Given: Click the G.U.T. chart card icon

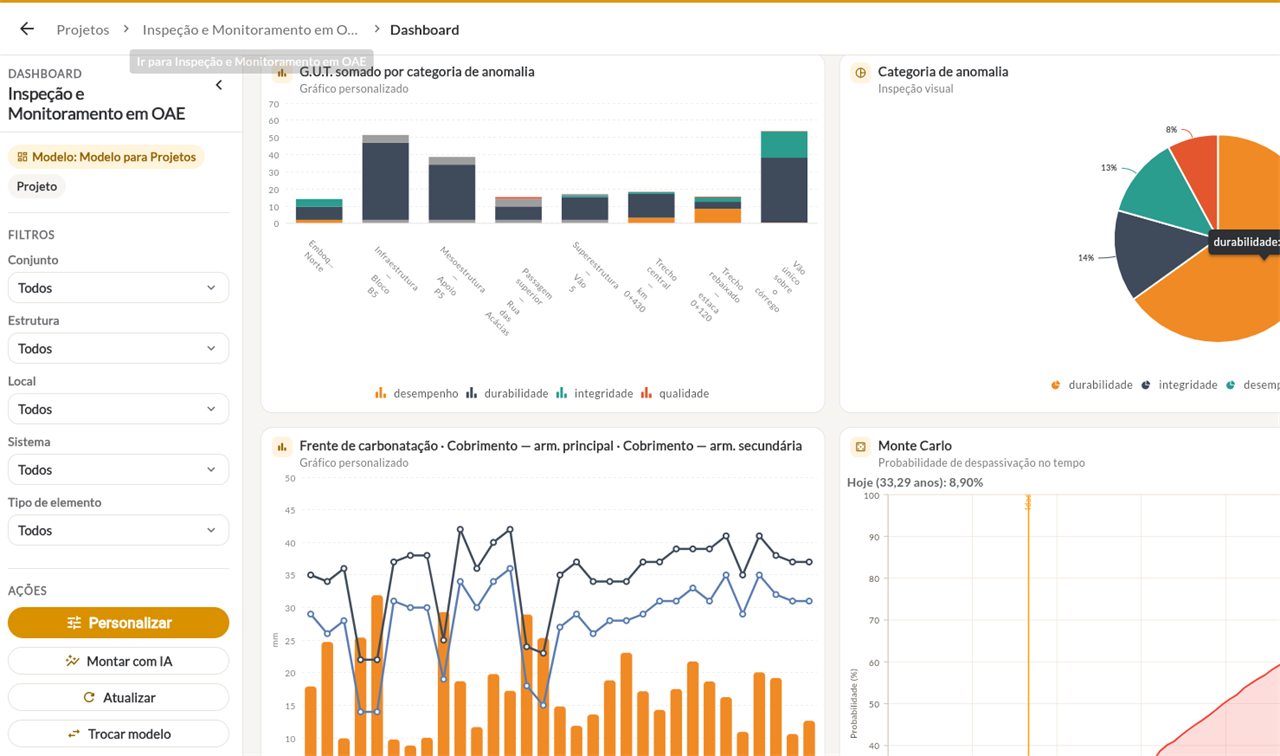Looking at the screenshot, I should [x=282, y=73].
